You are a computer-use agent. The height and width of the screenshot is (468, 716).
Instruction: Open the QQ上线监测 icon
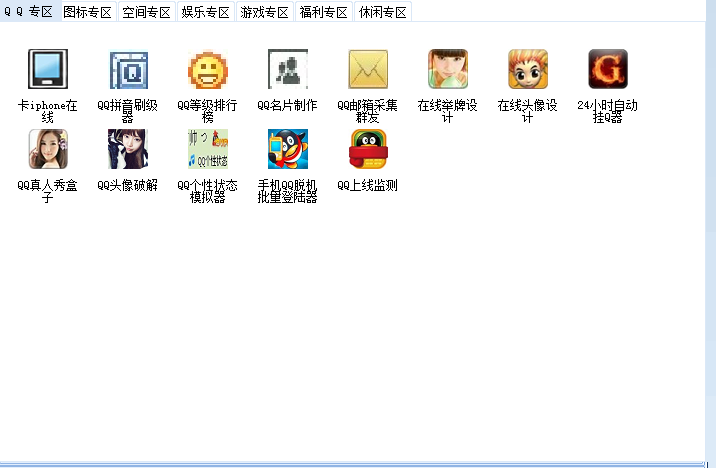368,149
